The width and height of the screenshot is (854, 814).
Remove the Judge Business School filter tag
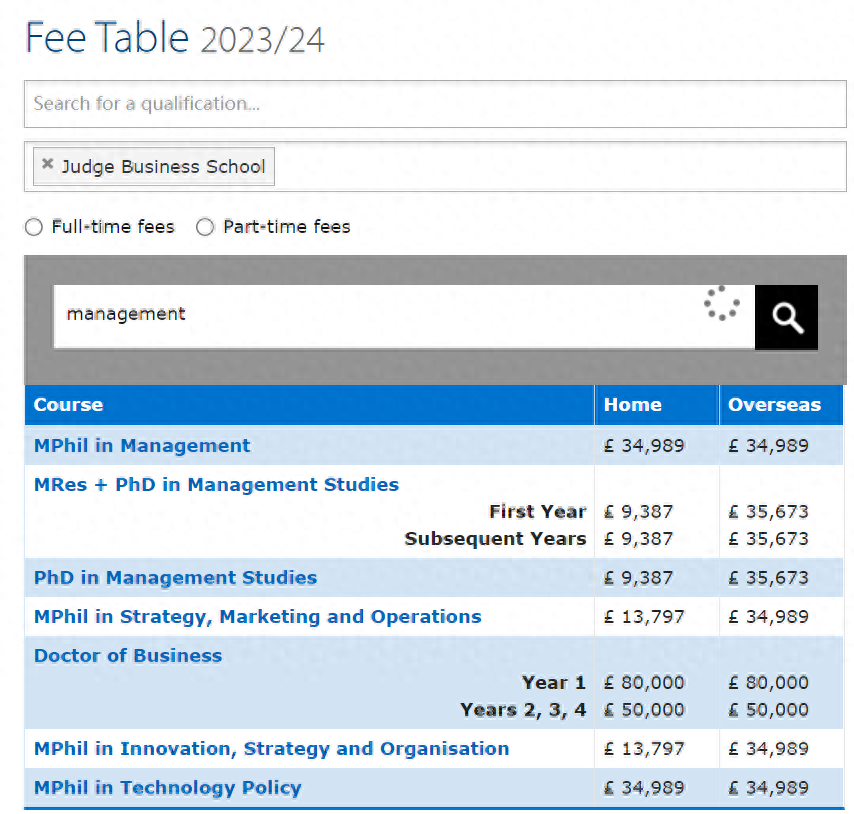point(47,165)
